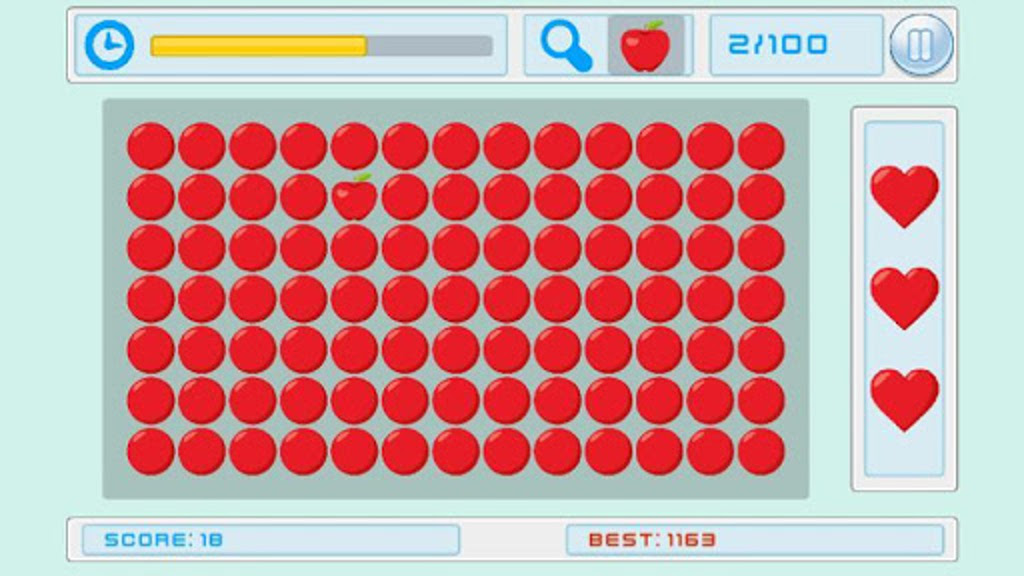Click the bottom heart life icon
This screenshot has height=576, width=1024.
[x=904, y=400]
